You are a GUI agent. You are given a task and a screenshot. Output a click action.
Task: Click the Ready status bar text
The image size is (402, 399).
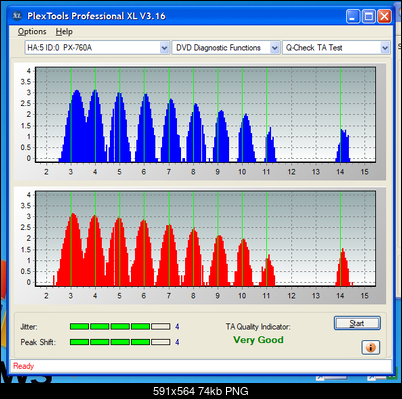tap(24, 366)
